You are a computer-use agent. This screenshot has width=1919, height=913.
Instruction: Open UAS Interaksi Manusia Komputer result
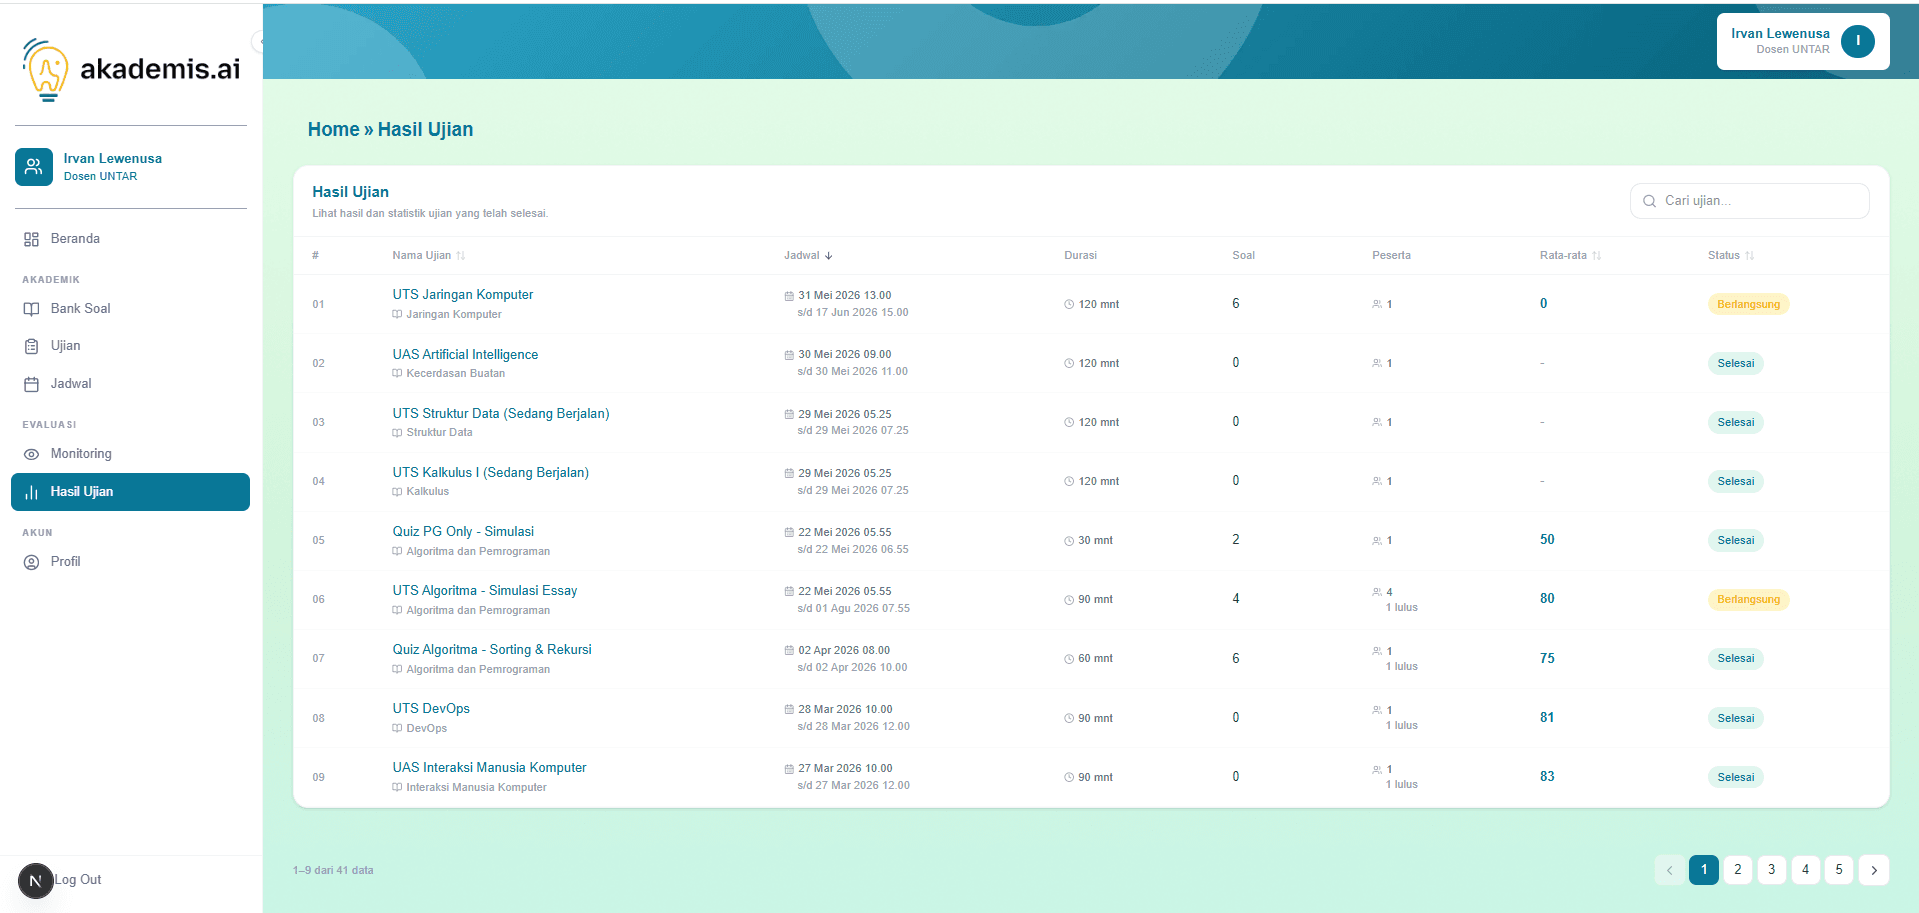click(x=489, y=768)
